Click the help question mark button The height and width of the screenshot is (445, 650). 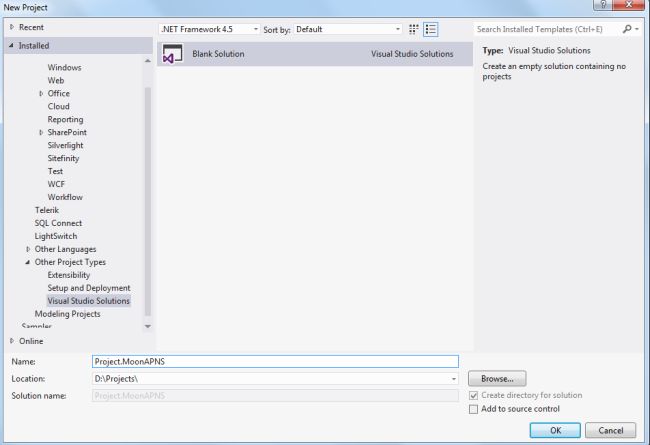(x=603, y=5)
